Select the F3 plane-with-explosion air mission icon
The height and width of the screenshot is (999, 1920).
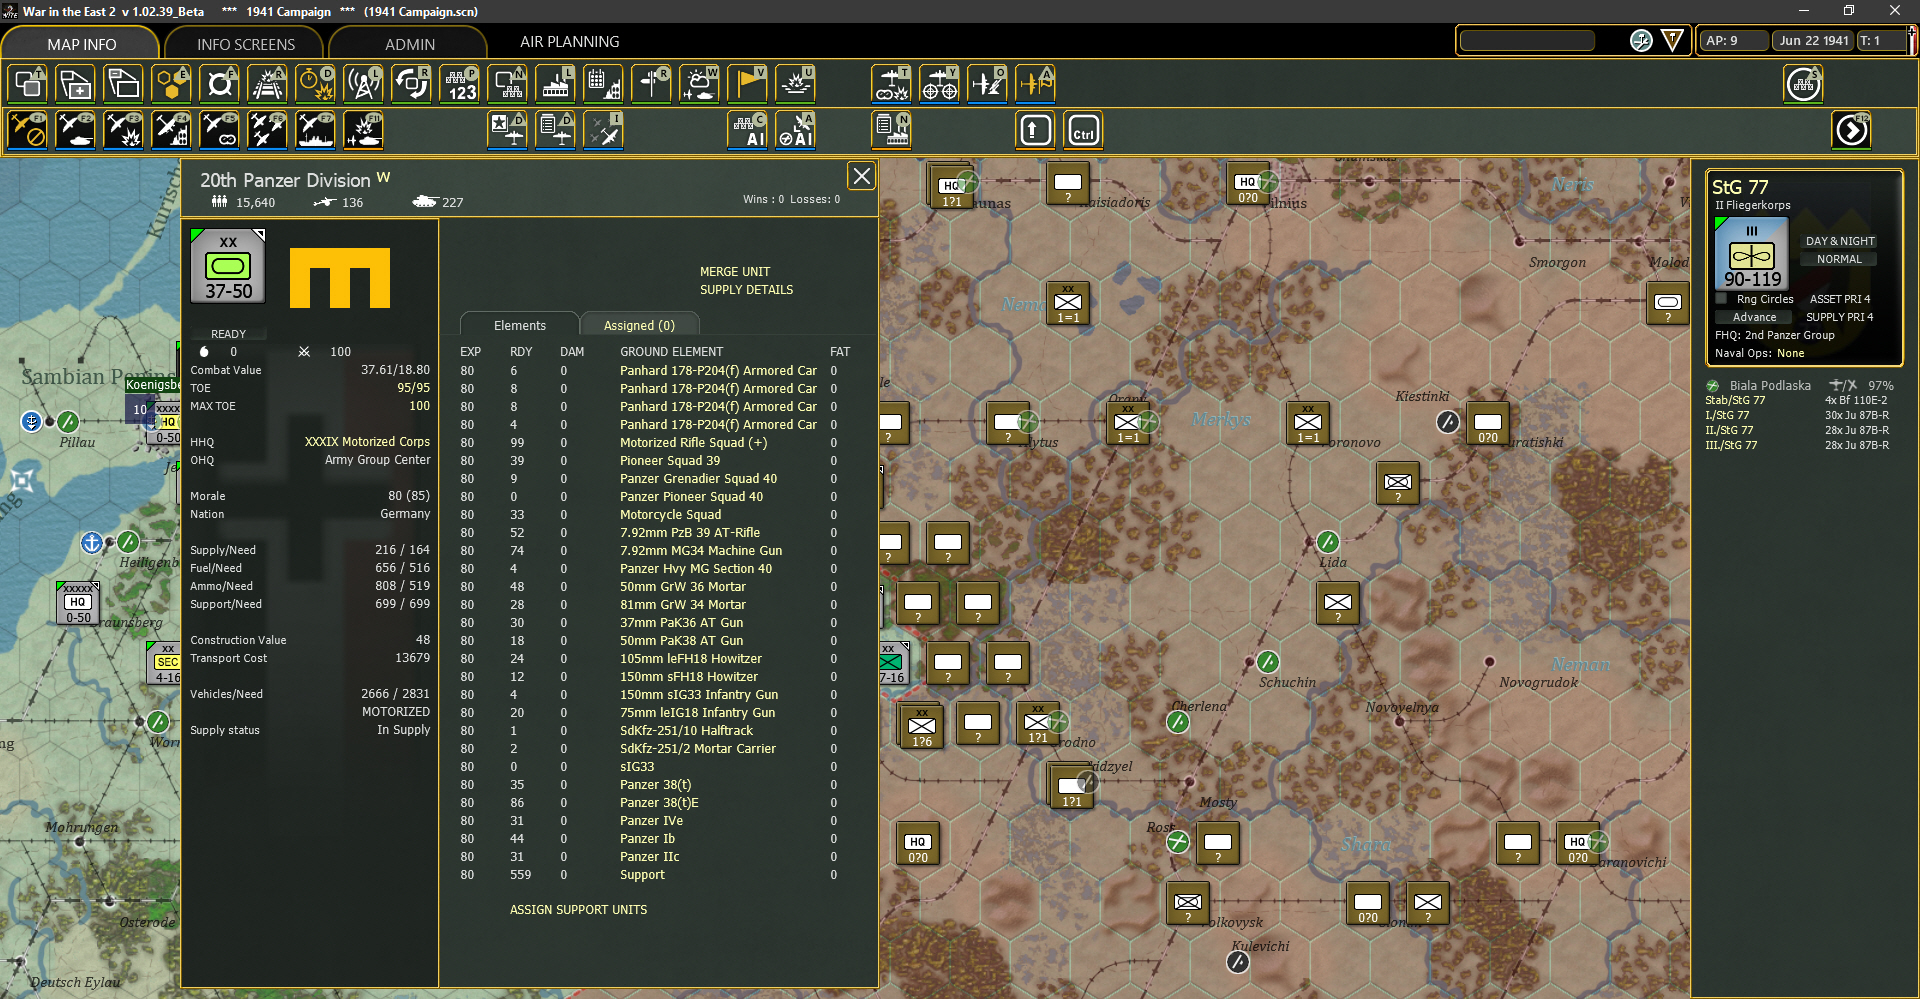(123, 130)
